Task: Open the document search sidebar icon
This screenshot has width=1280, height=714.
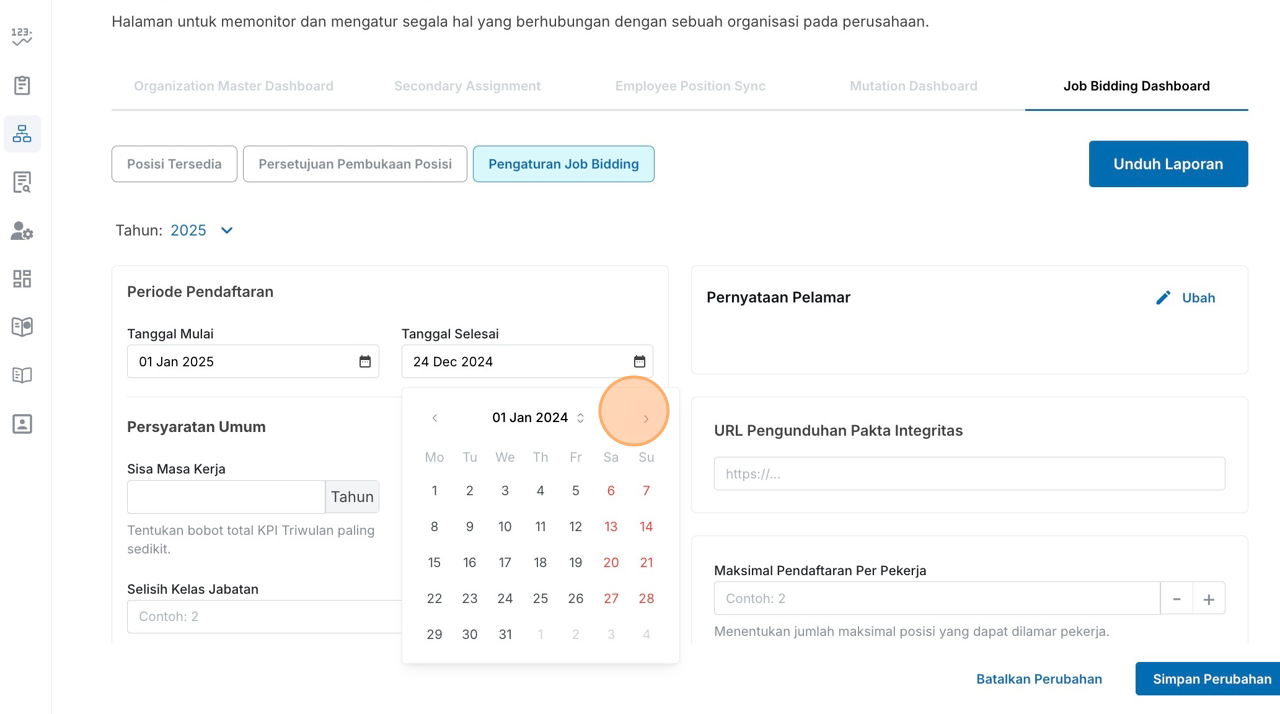Action: coord(22,182)
